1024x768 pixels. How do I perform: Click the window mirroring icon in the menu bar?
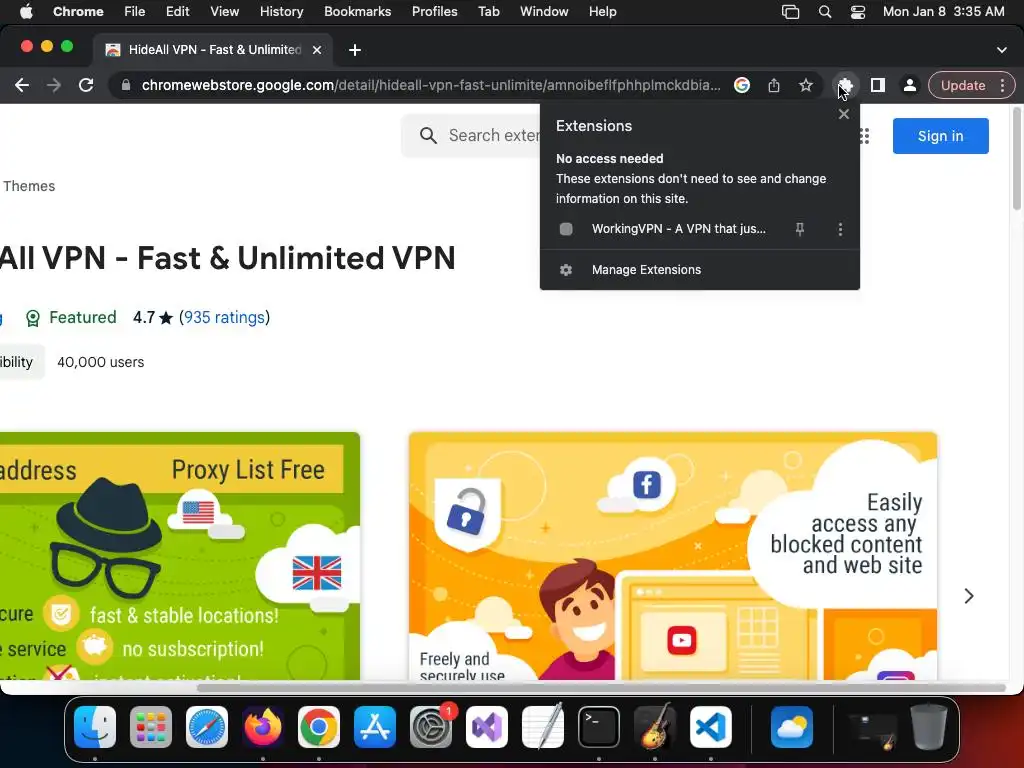click(790, 12)
